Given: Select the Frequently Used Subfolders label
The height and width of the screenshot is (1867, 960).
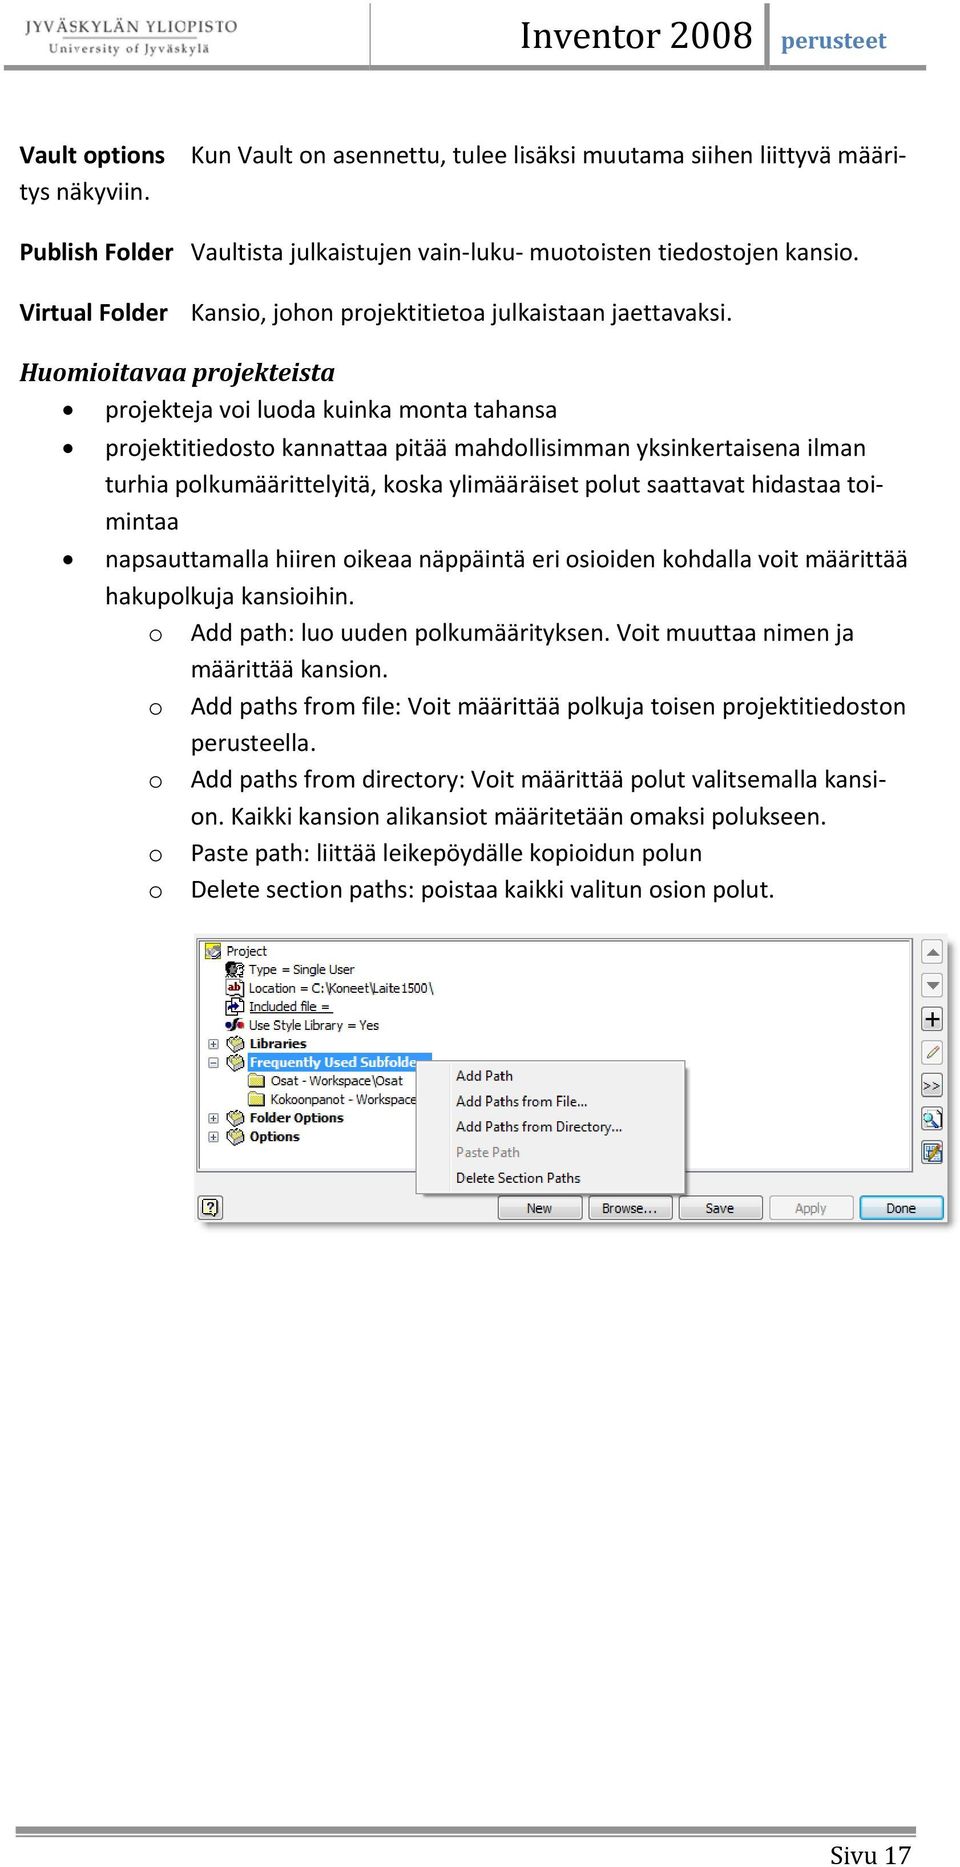Looking at the screenshot, I should click(x=338, y=1062).
